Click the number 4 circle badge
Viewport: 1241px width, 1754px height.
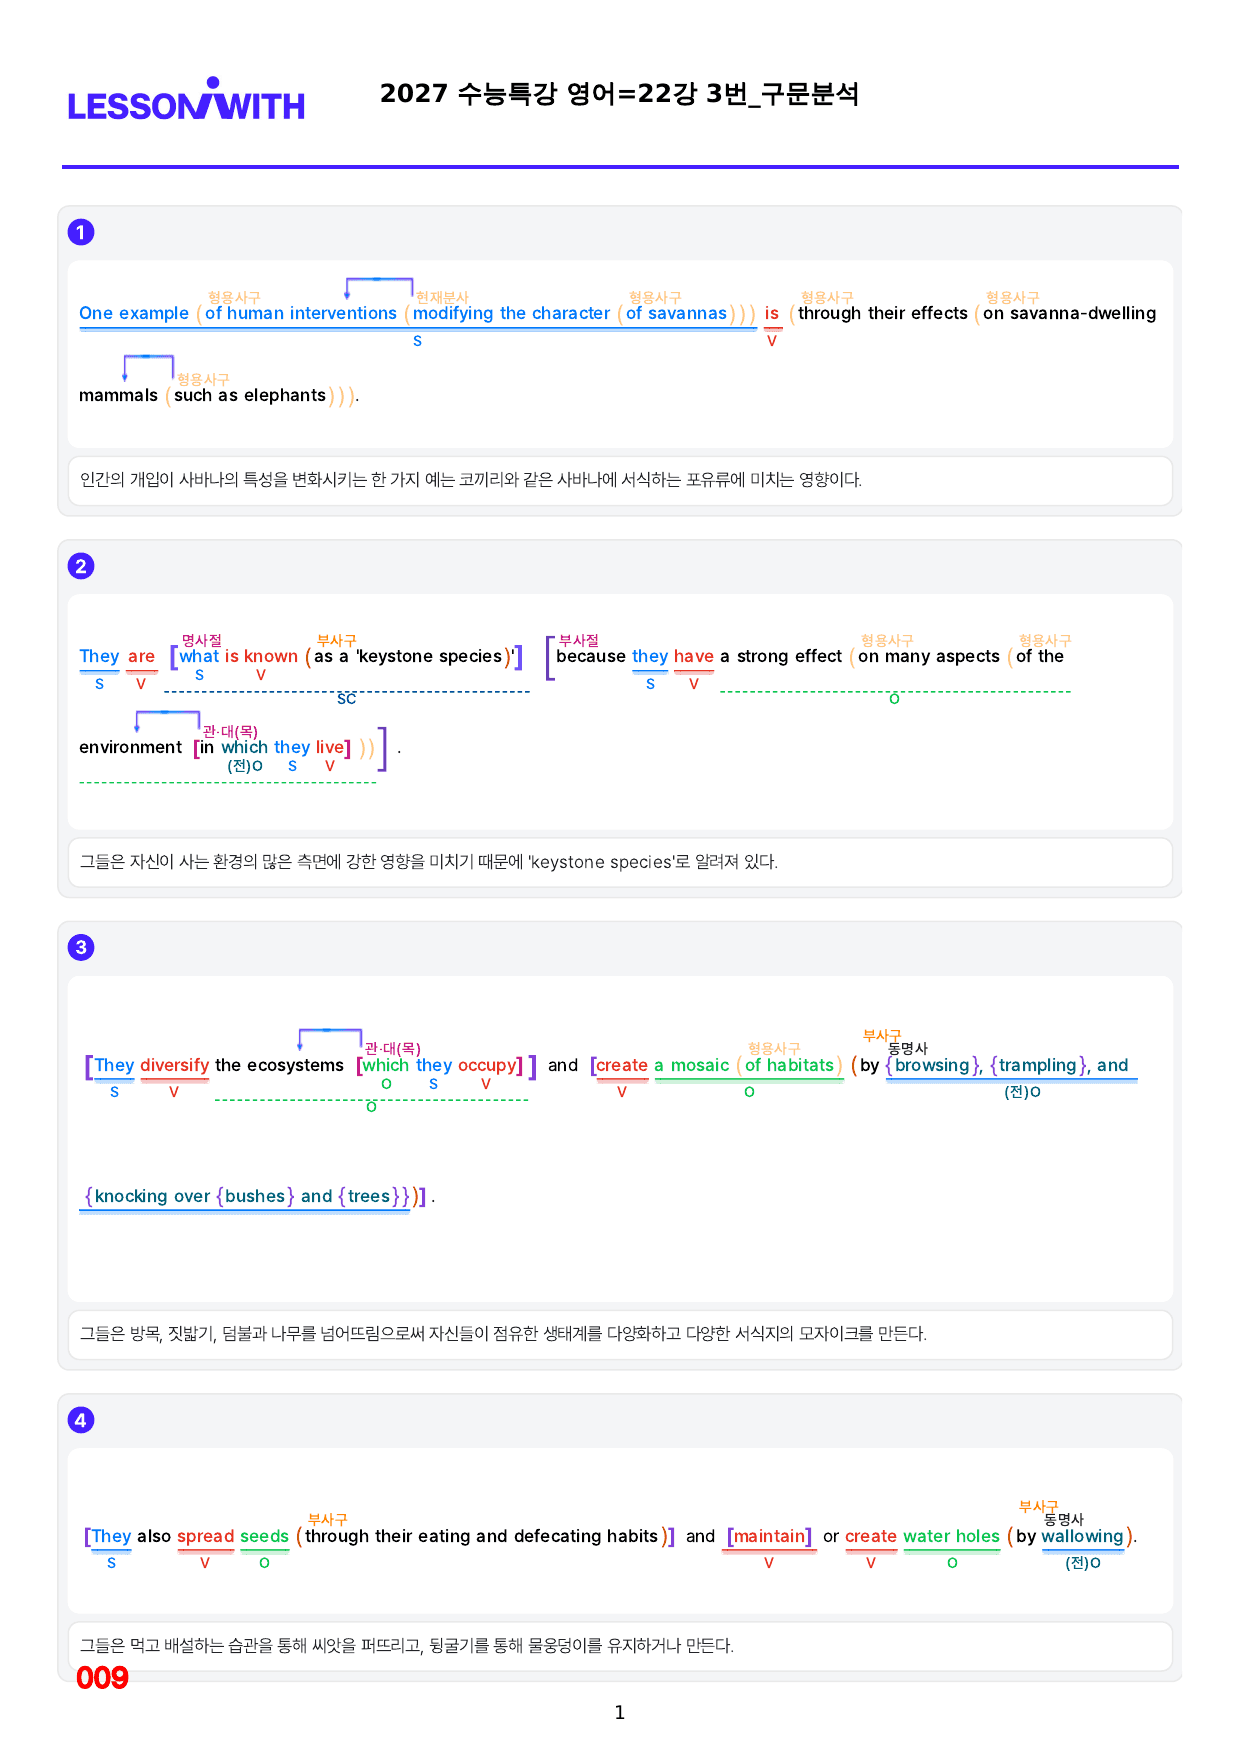pos(81,1420)
